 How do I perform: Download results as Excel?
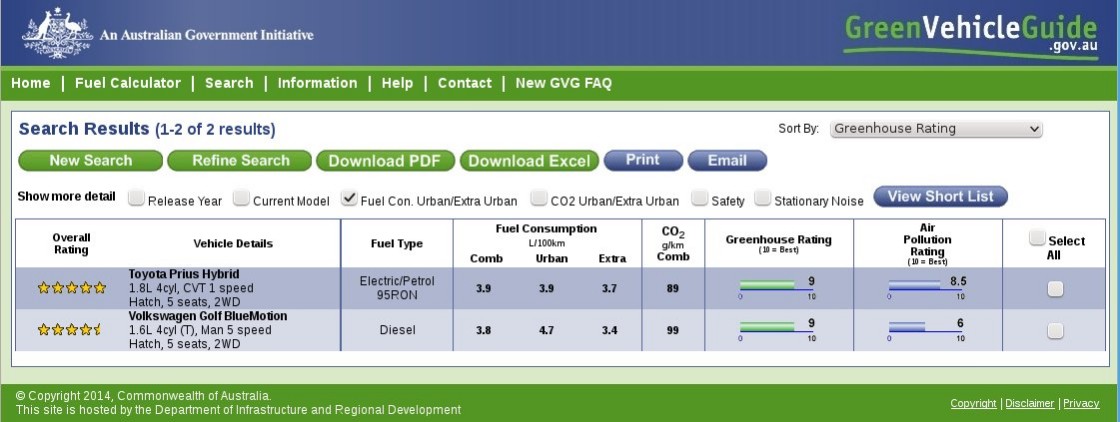pos(529,161)
